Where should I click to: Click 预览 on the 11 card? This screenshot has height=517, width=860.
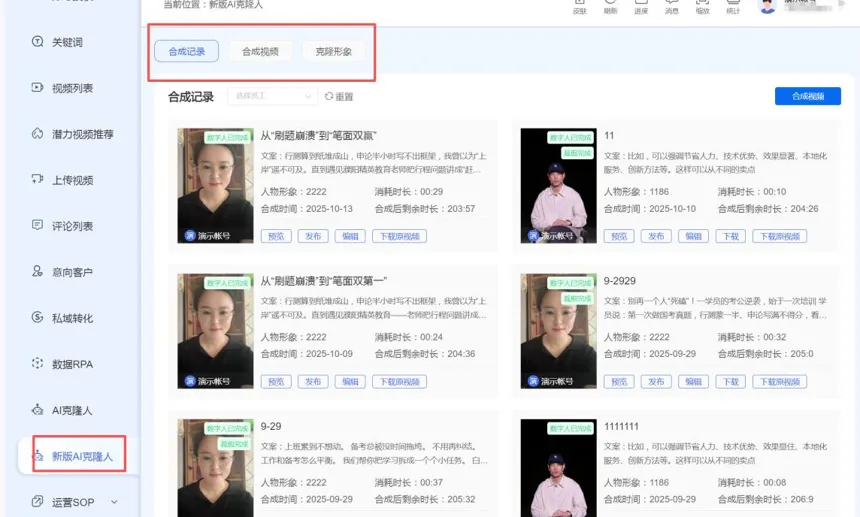(x=619, y=236)
